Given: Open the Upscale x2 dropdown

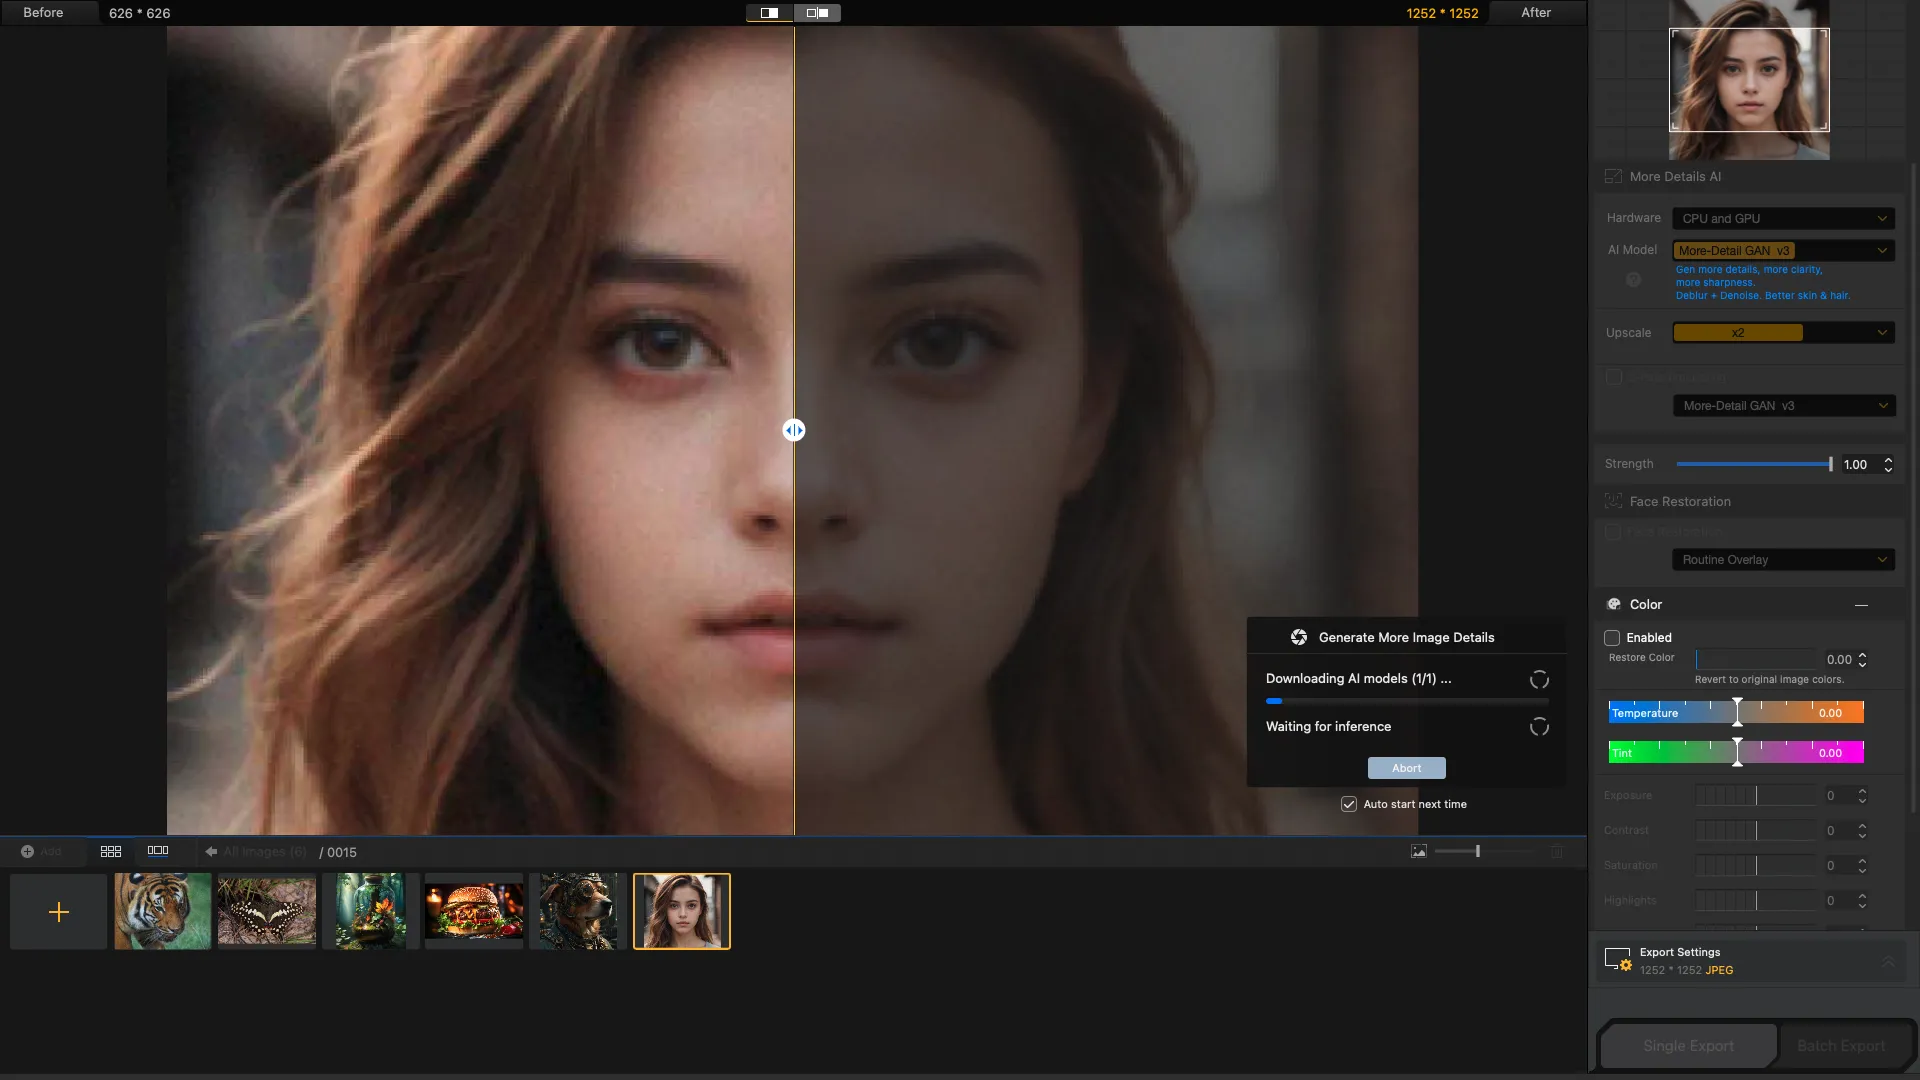Looking at the screenshot, I should click(x=1783, y=333).
